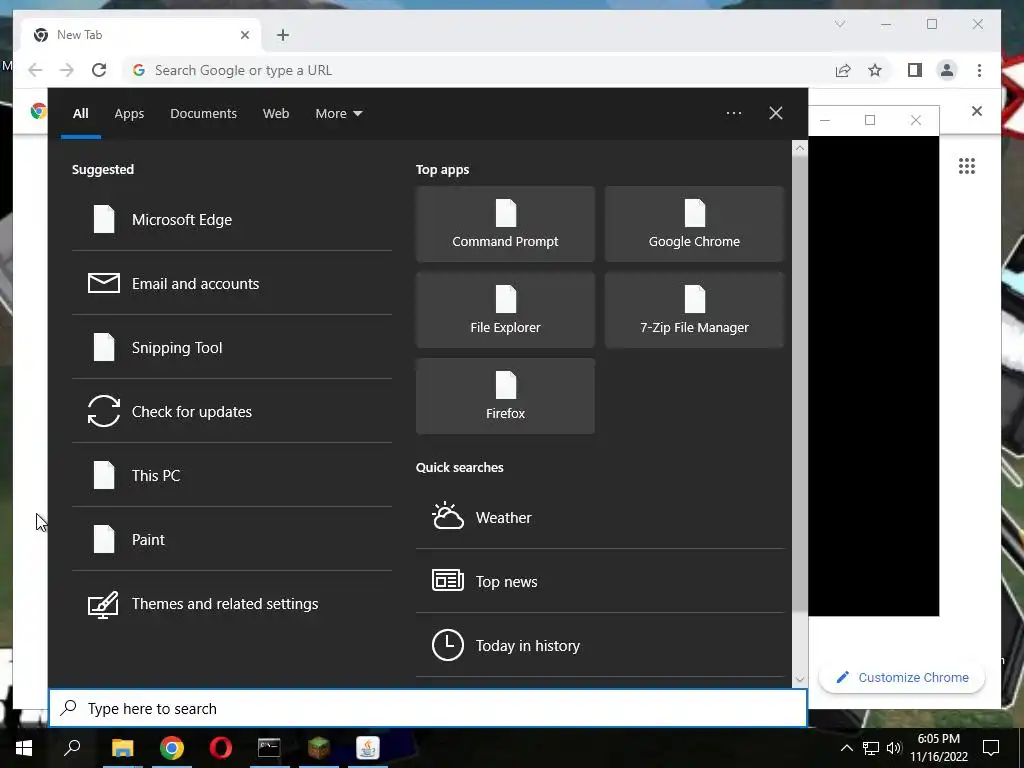Open volume control tray icon
Screen dimensions: 1024x768
click(x=894, y=748)
